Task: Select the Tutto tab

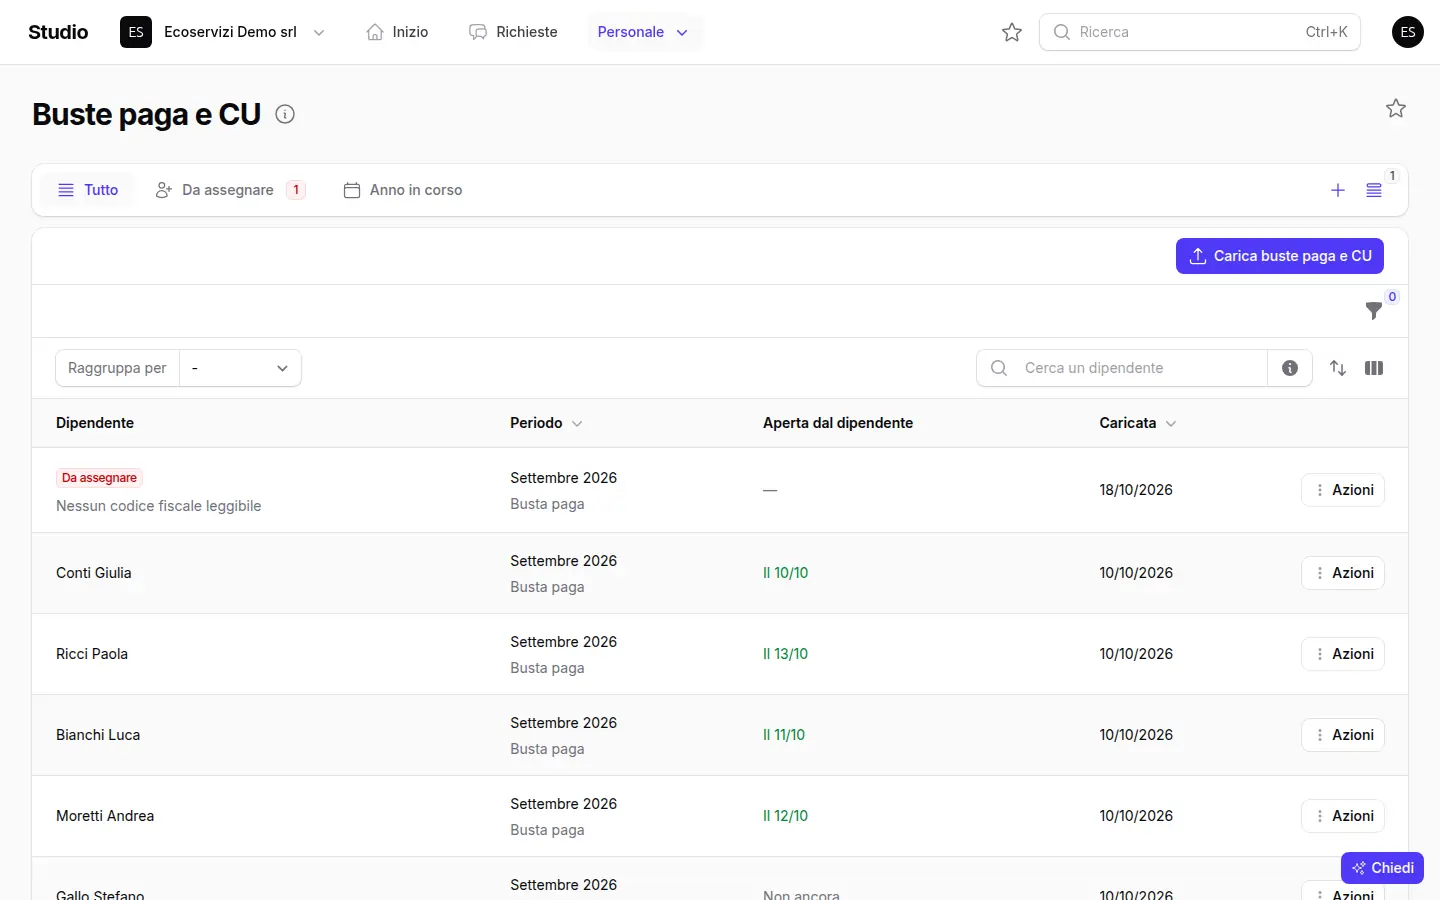Action: pos(88,190)
